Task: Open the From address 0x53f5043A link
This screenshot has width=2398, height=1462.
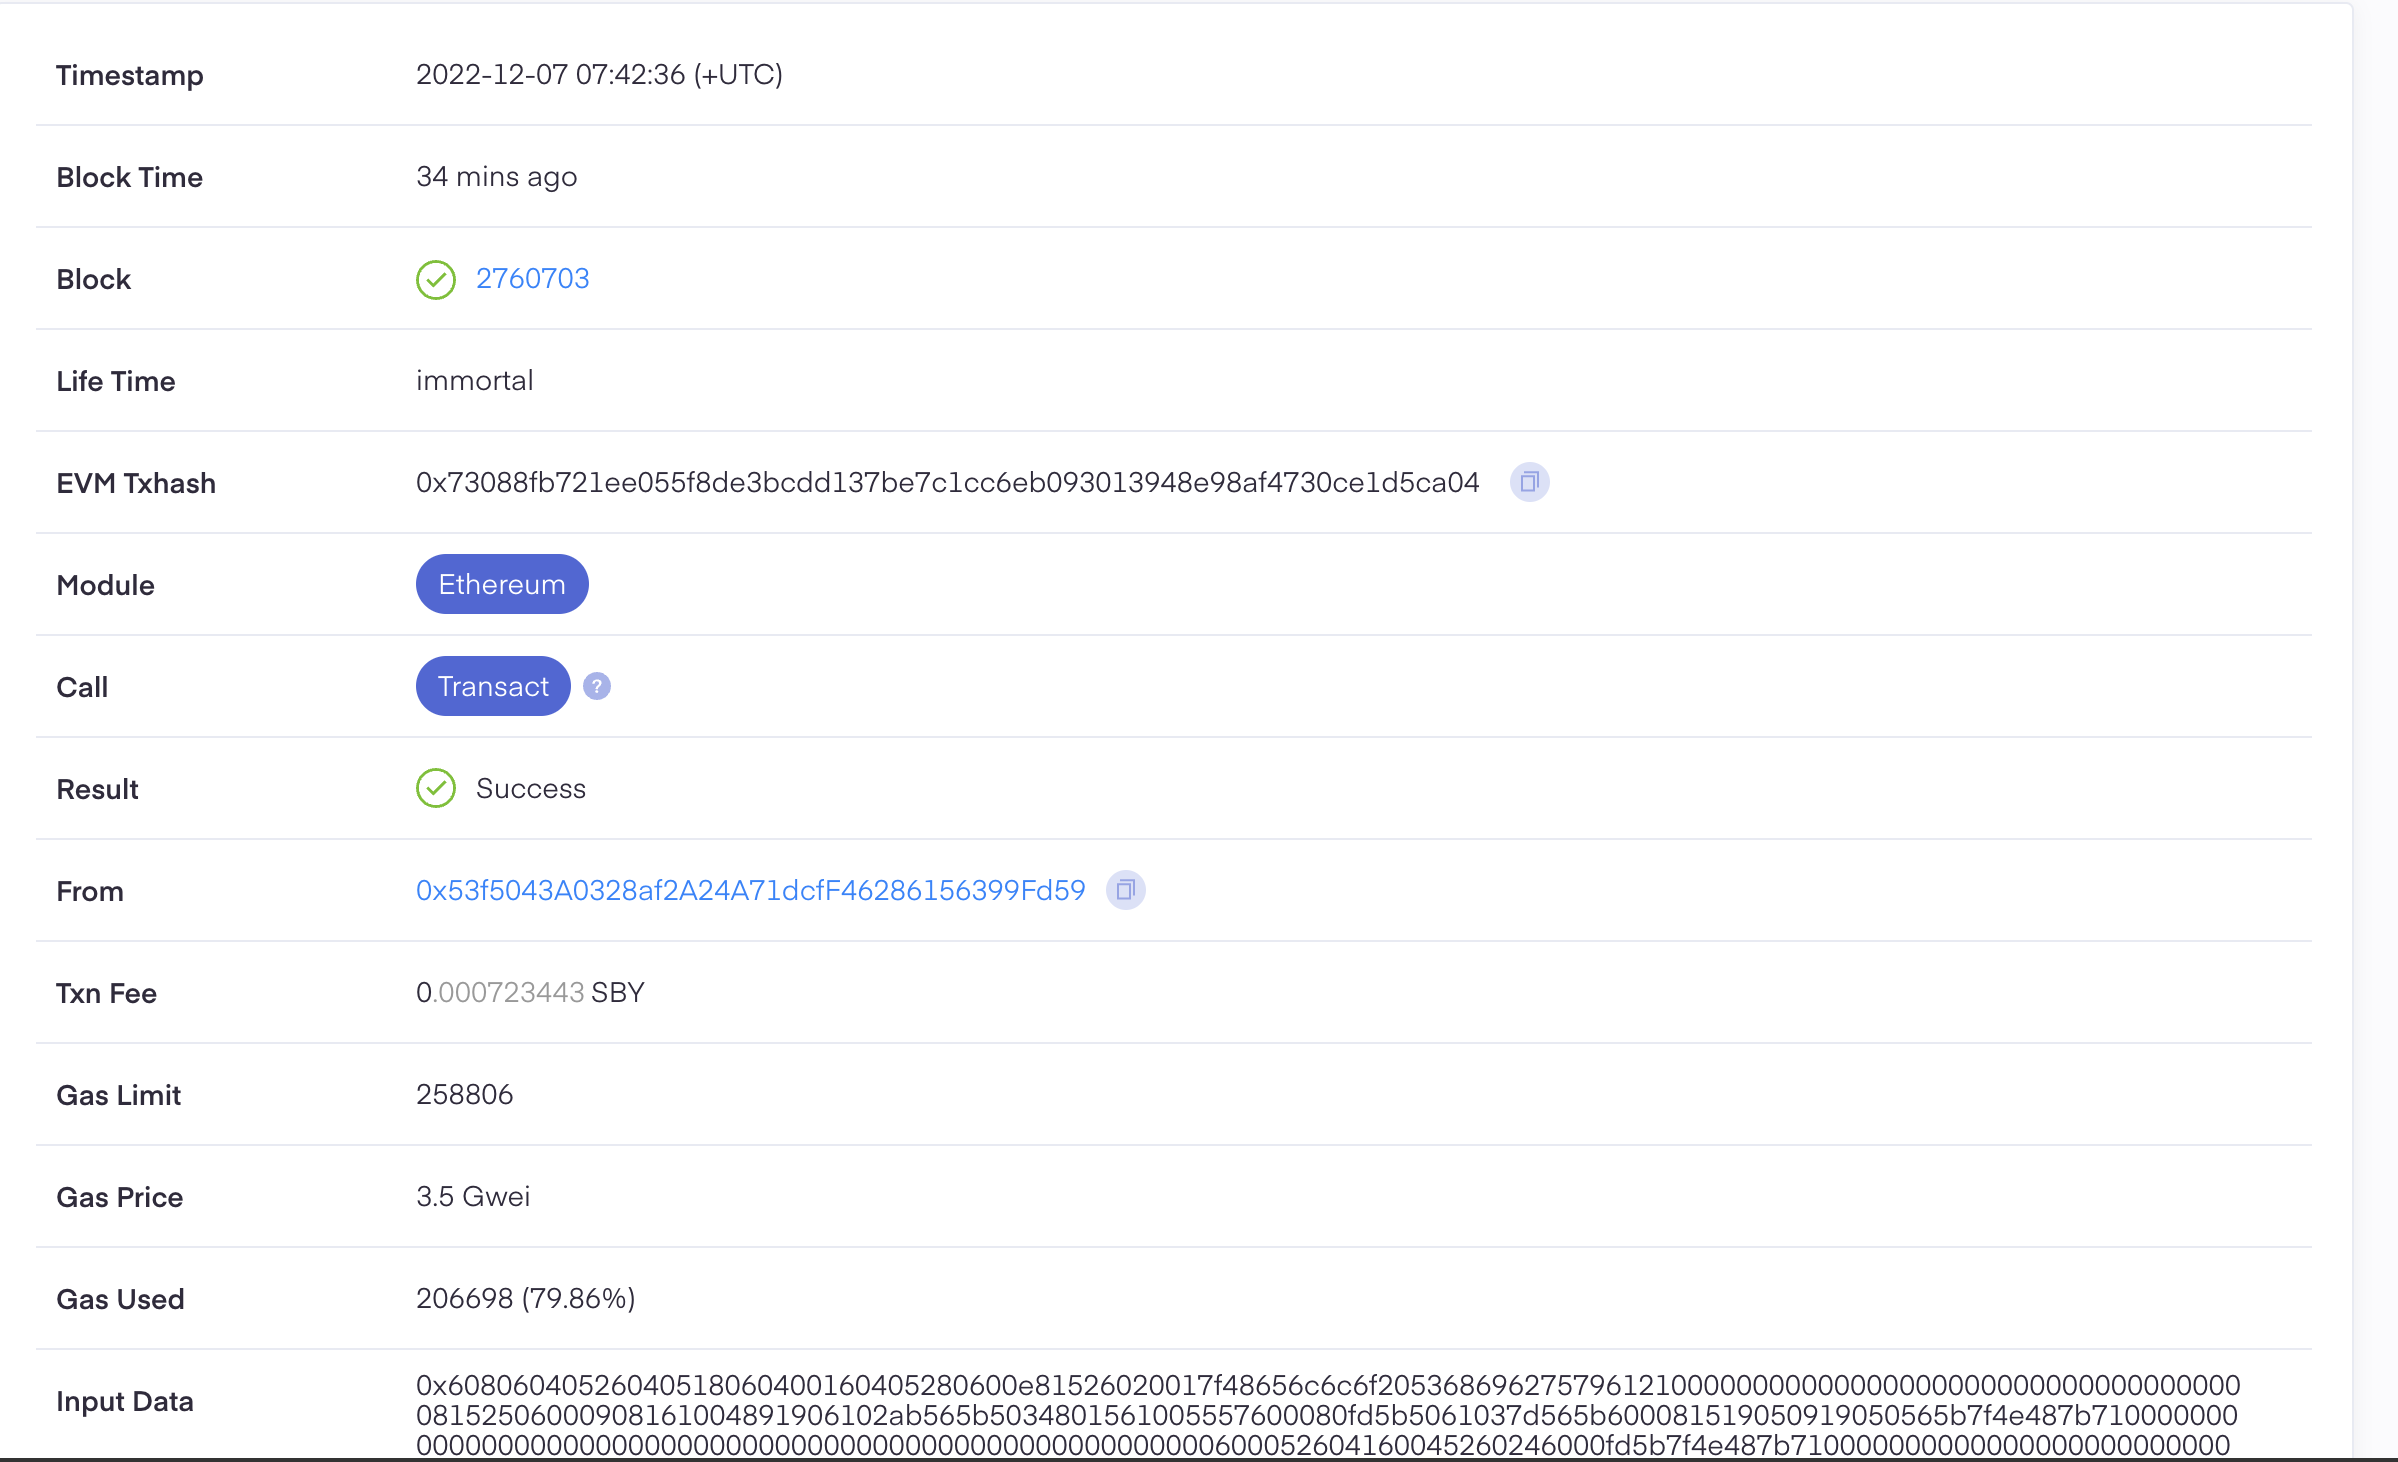Action: point(750,891)
